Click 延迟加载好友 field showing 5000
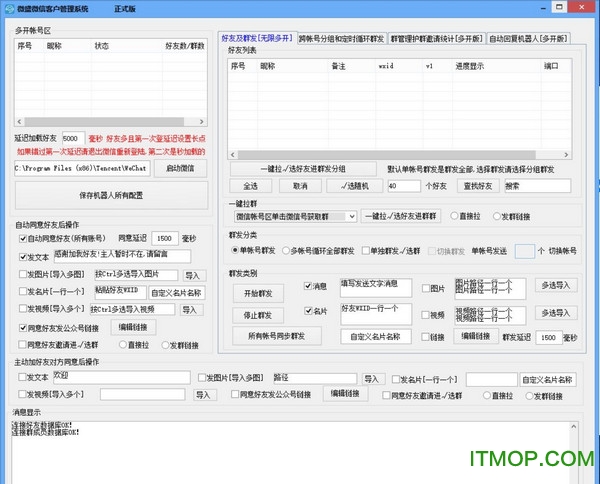Image resolution: width=600 pixels, height=484 pixels. tap(73, 138)
